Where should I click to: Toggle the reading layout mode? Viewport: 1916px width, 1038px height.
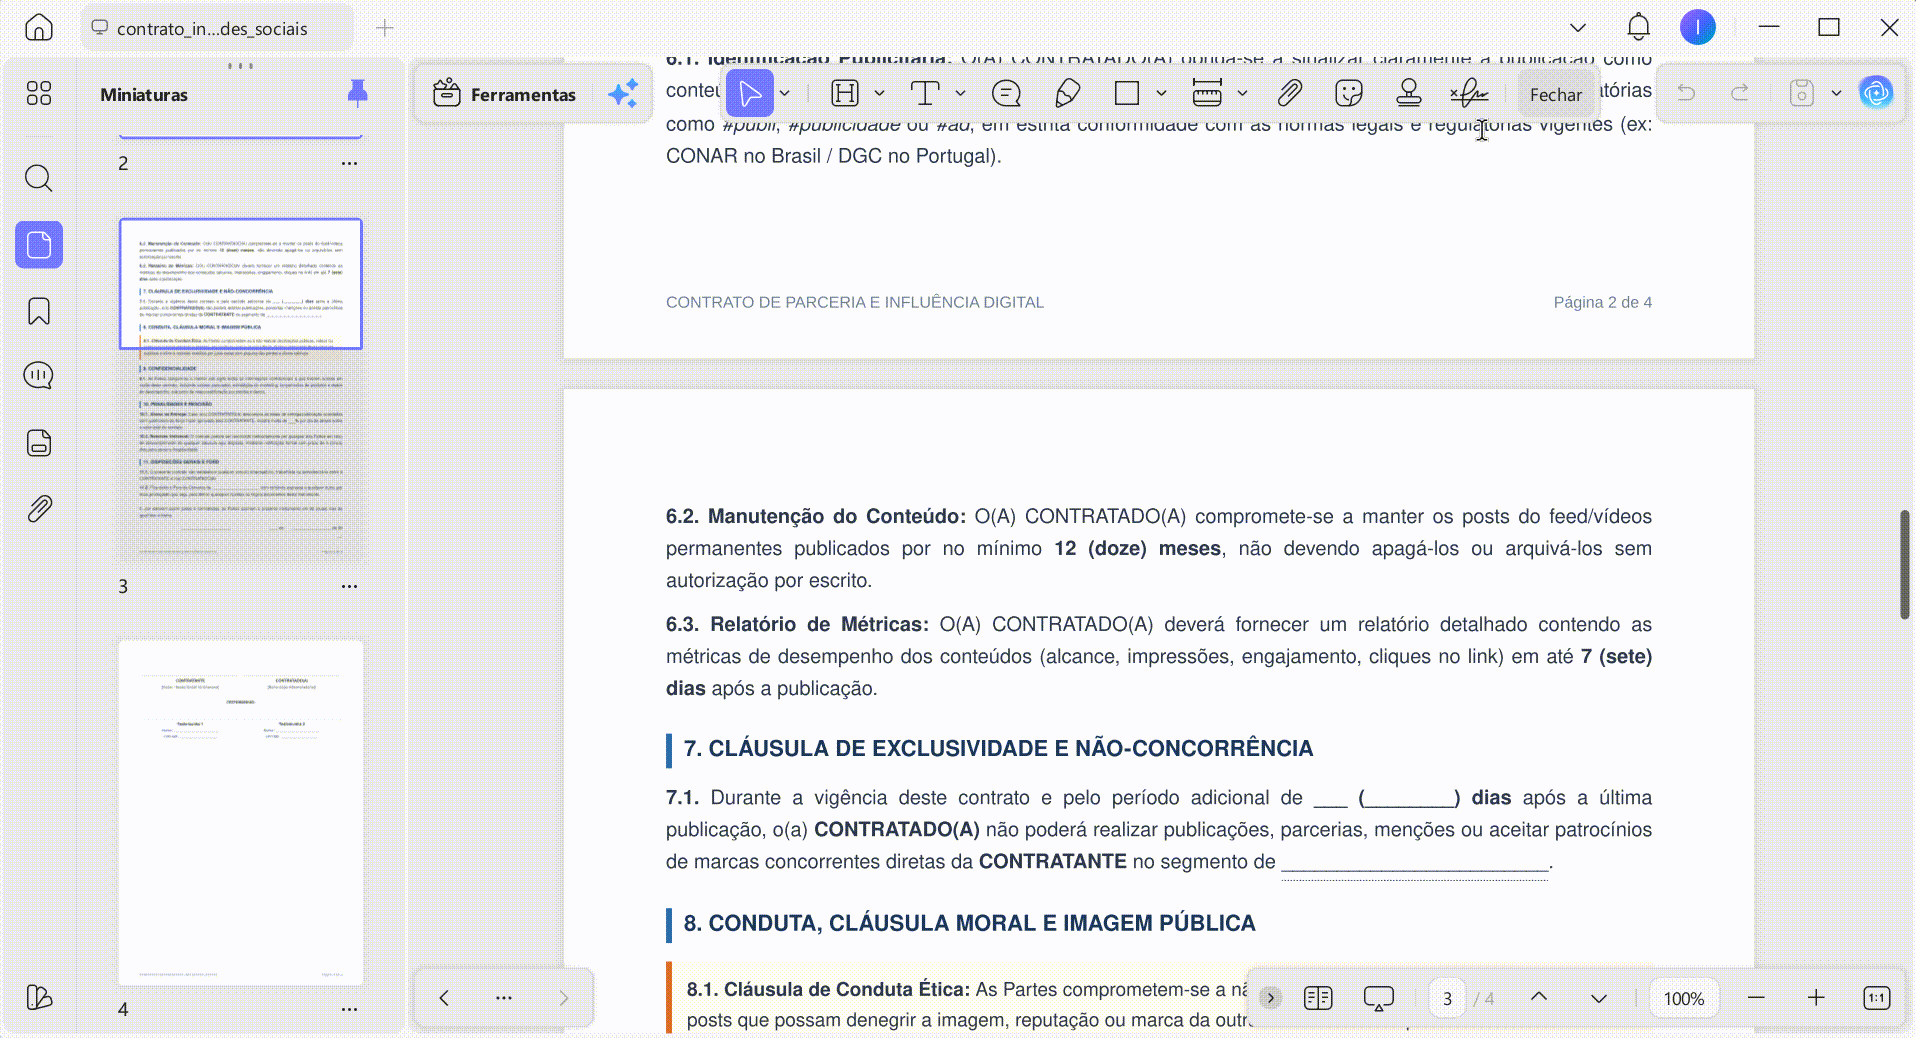point(1318,998)
